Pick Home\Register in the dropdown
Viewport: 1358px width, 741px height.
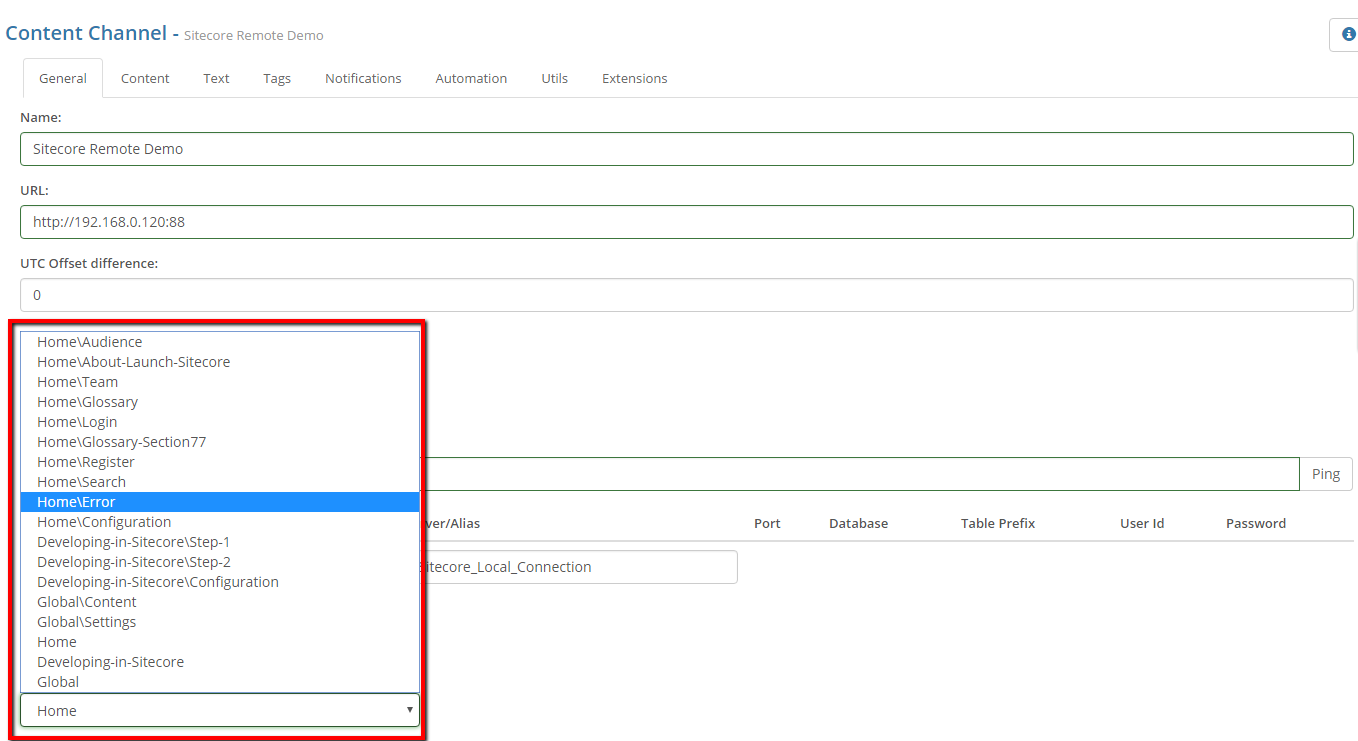(220, 462)
